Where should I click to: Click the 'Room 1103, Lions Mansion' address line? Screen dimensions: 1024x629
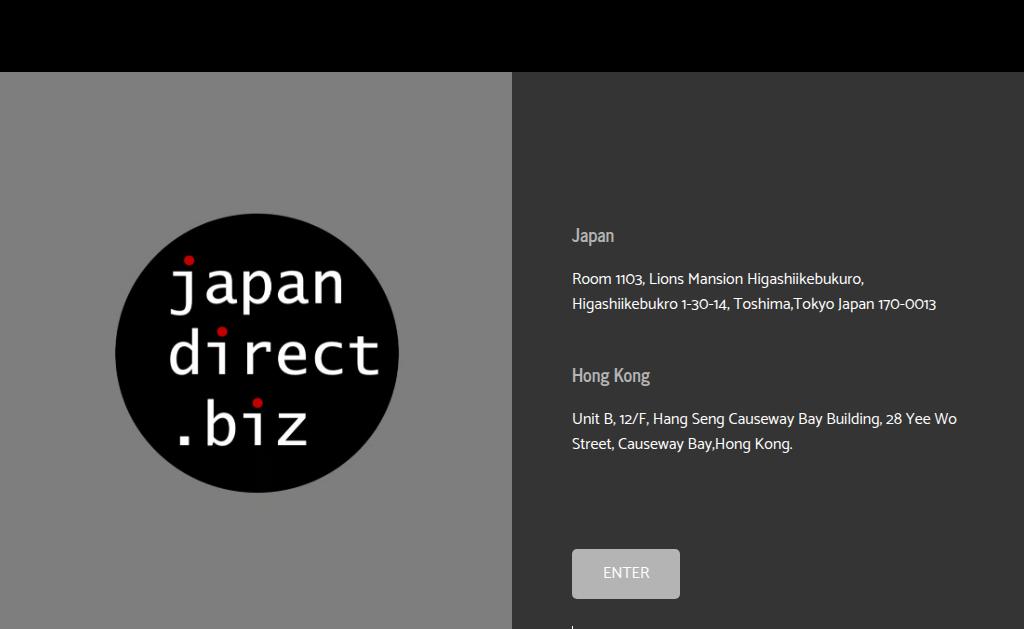point(718,279)
